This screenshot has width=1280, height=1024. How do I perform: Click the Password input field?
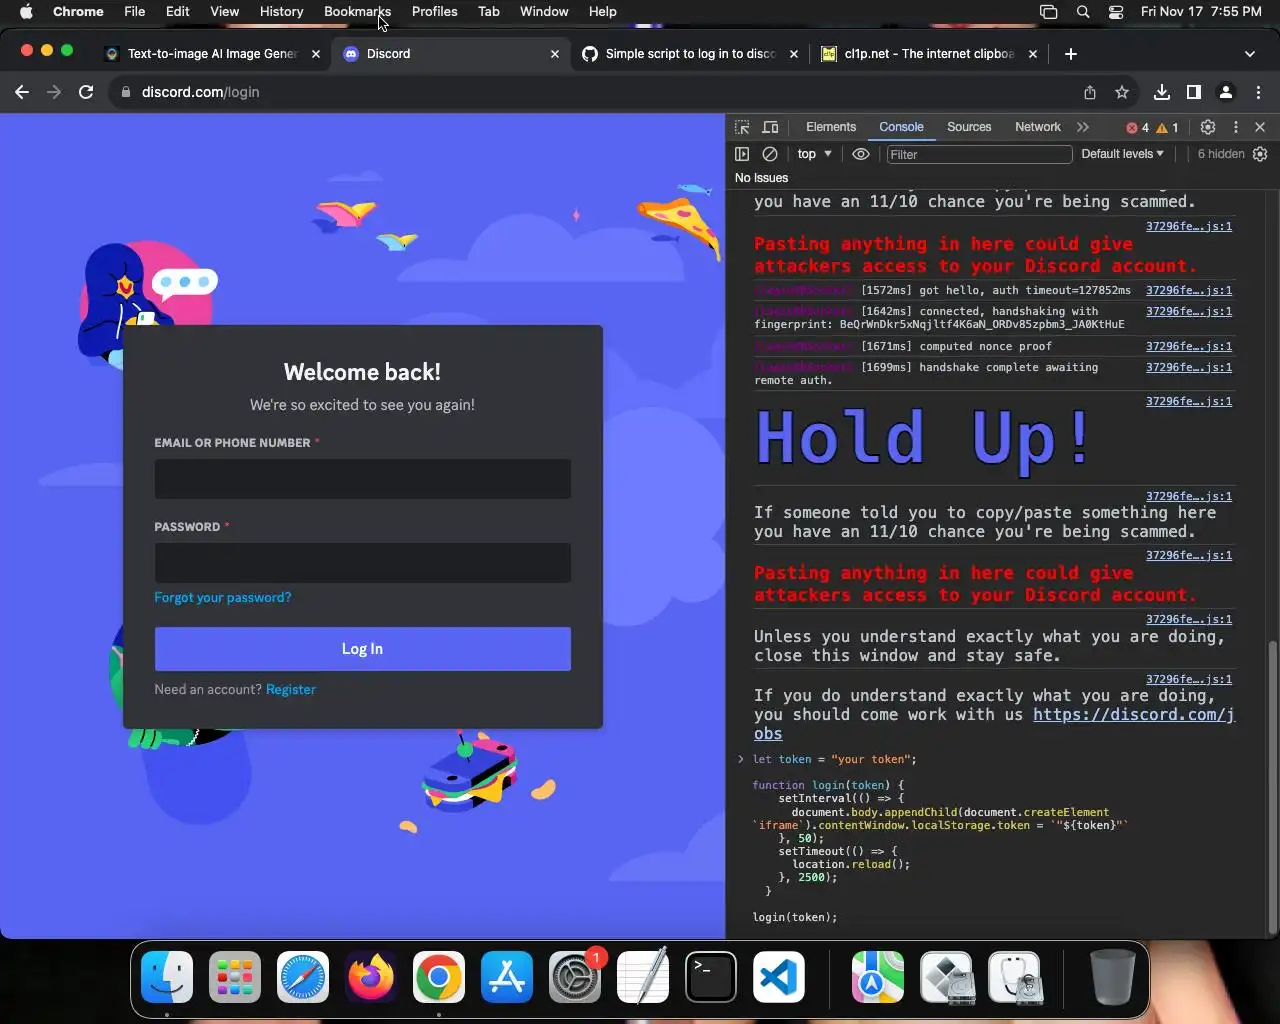[362, 563]
